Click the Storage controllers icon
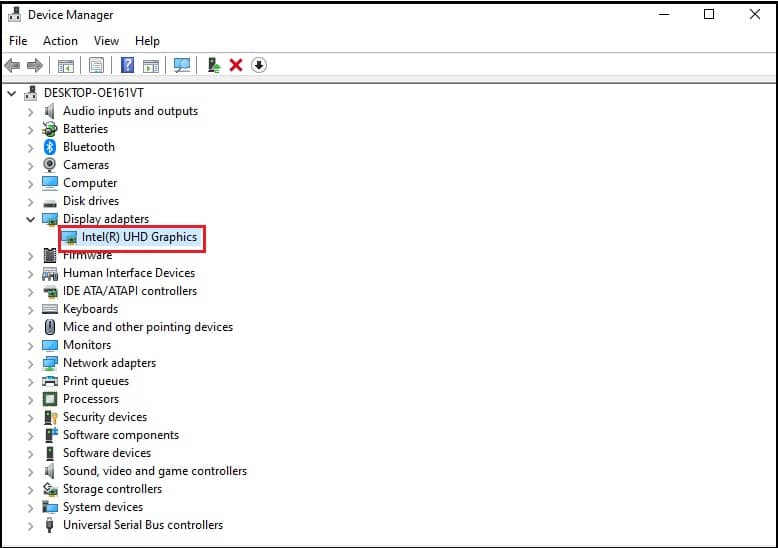This screenshot has height=548, width=778. [x=50, y=489]
